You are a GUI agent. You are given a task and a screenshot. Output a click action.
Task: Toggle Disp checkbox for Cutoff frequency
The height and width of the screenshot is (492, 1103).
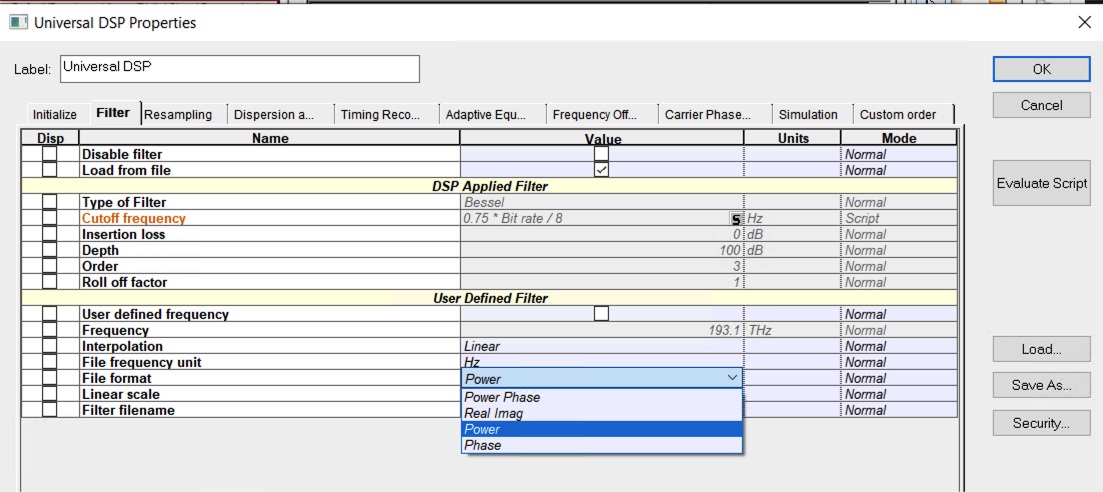click(49, 218)
